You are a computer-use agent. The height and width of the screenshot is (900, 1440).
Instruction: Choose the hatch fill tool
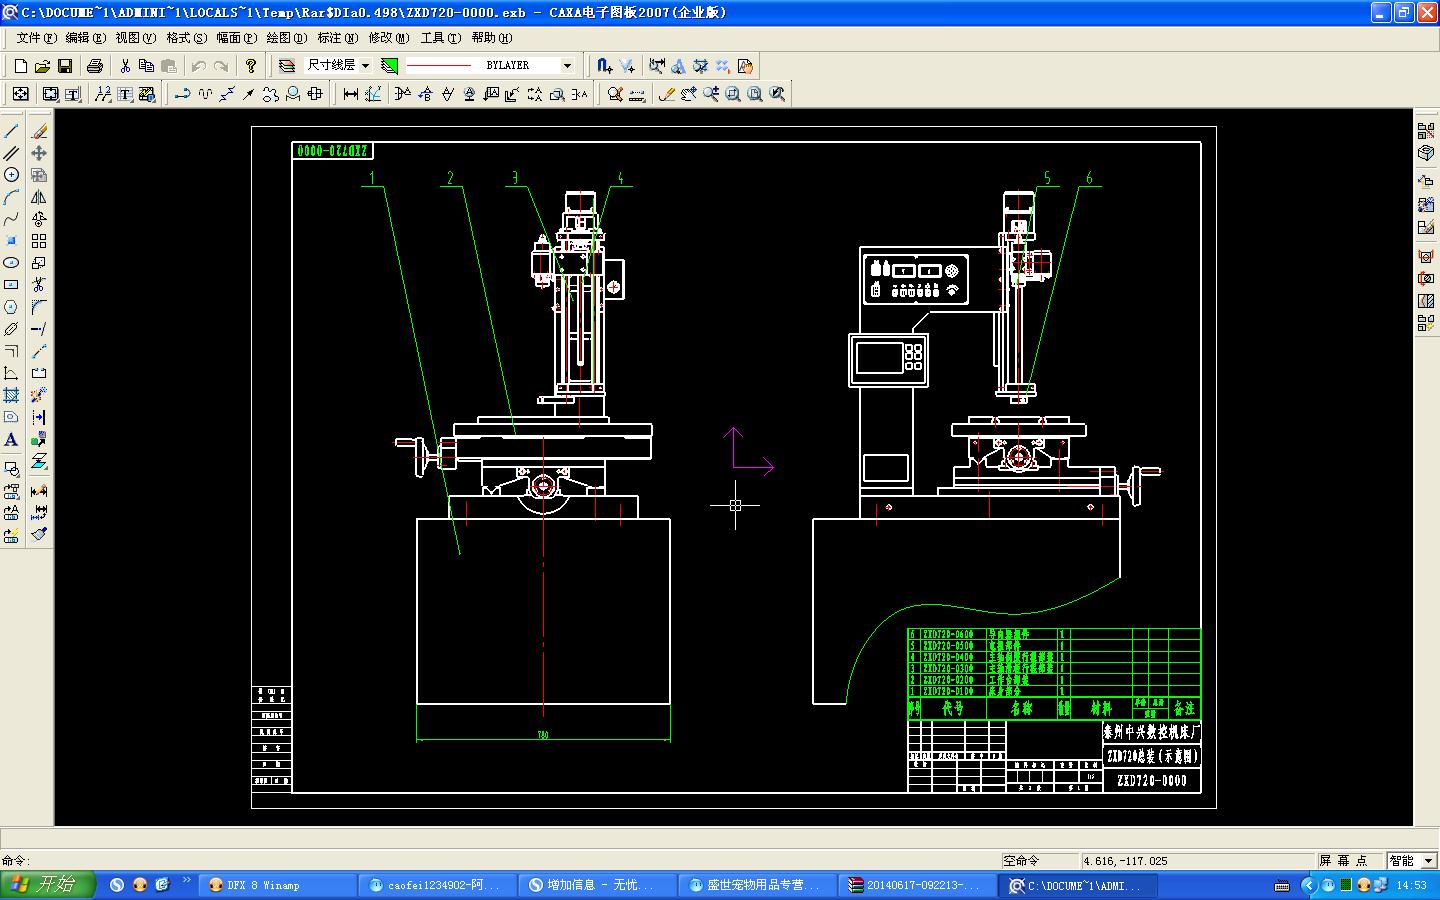click(x=11, y=395)
